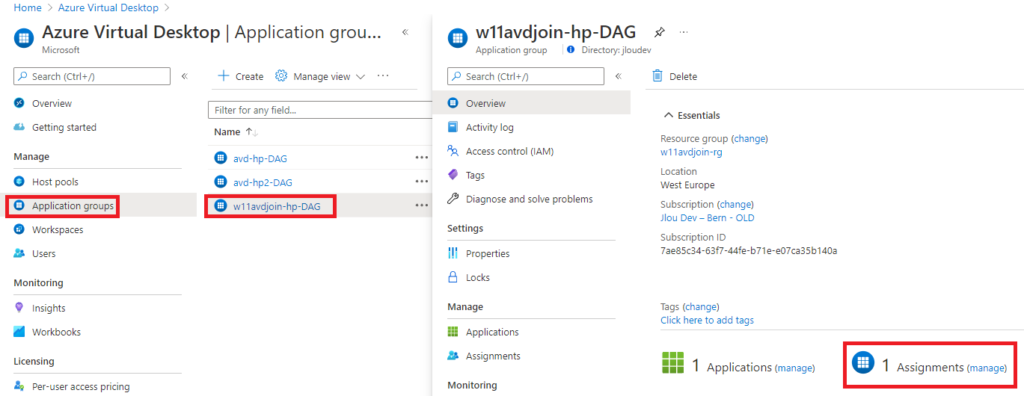1024x396 pixels.
Task: Collapse the application group resource menu
Action: click(618, 76)
